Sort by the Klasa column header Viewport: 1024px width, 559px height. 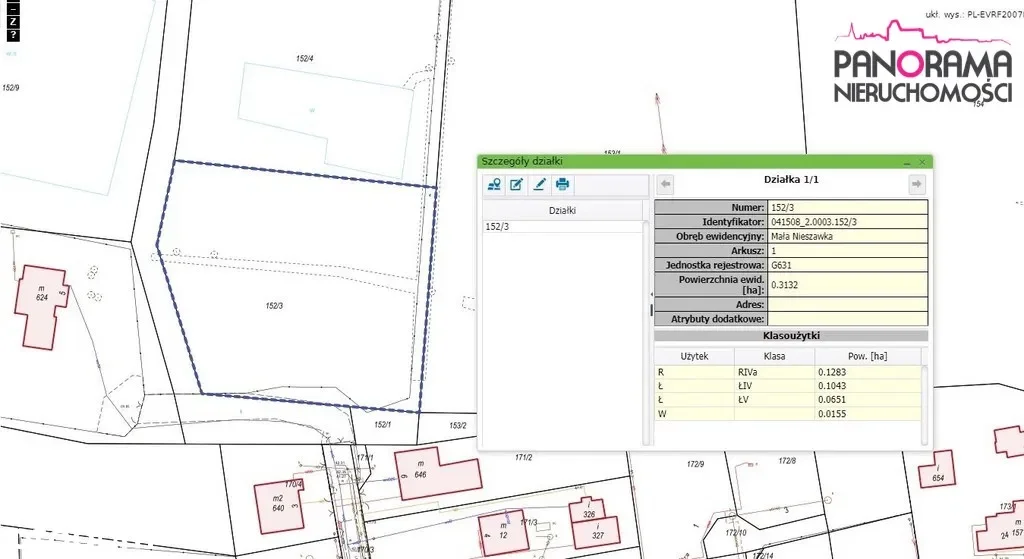tap(773, 356)
